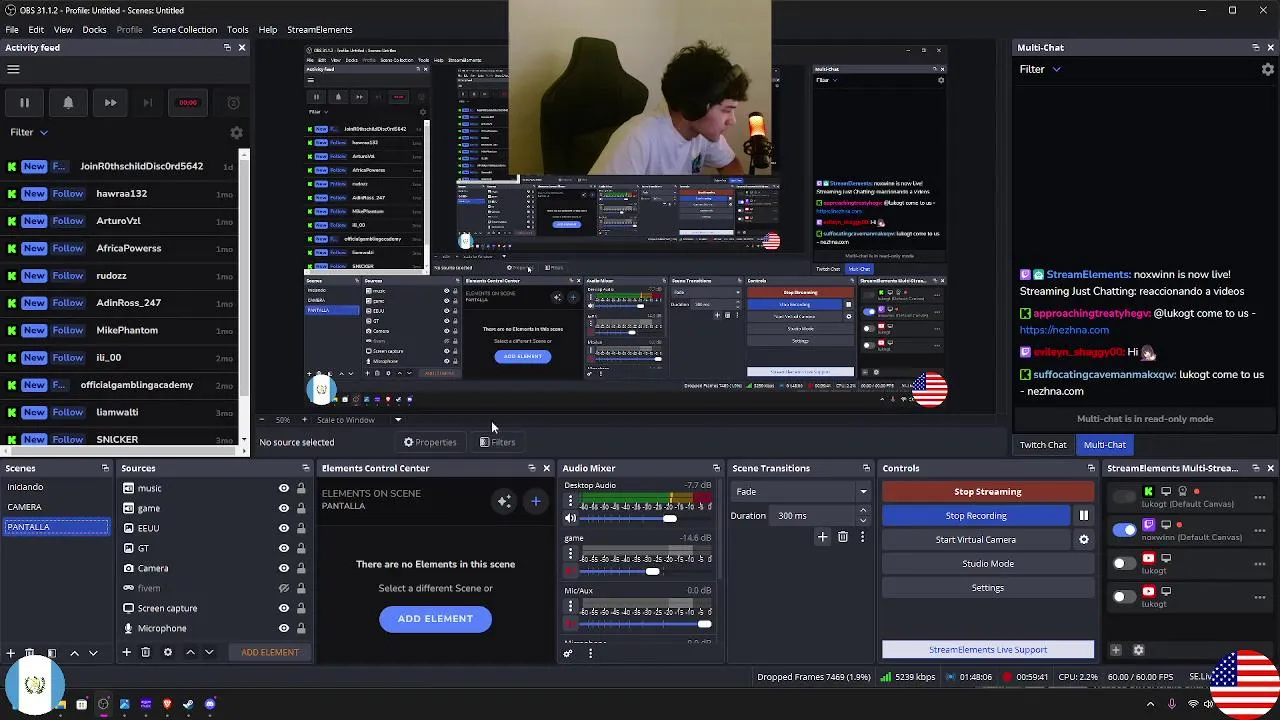The width and height of the screenshot is (1280, 720).
Task: Show the hidden fivem source
Action: pyautogui.click(x=284, y=588)
